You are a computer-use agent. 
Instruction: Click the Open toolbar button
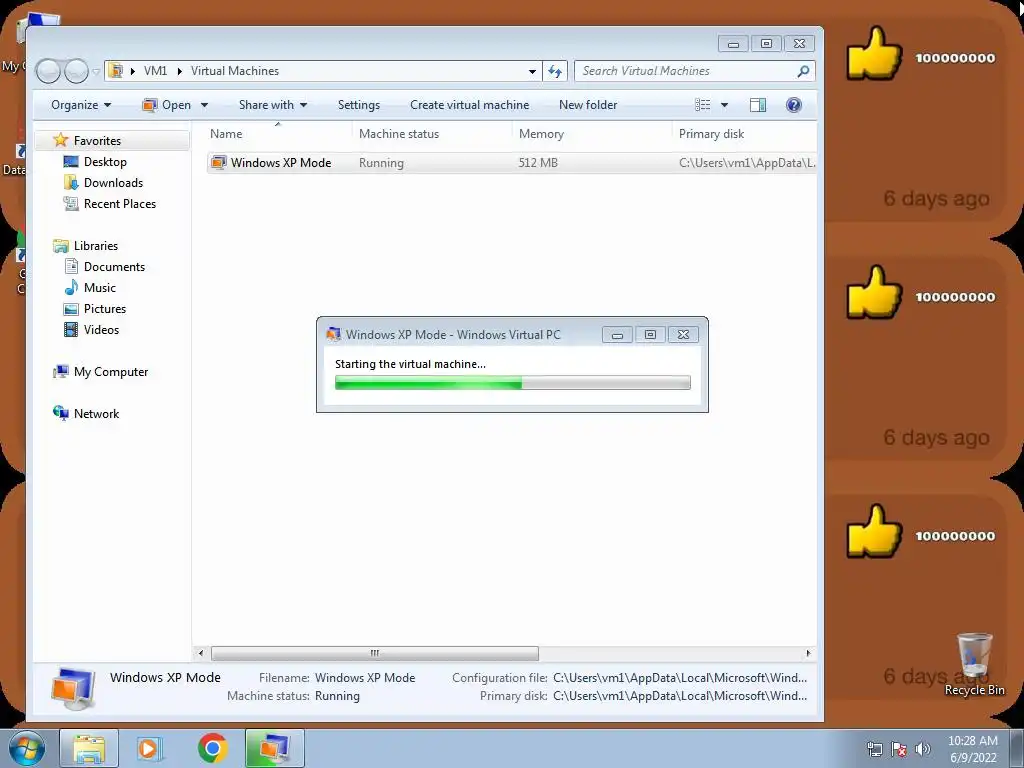click(167, 105)
